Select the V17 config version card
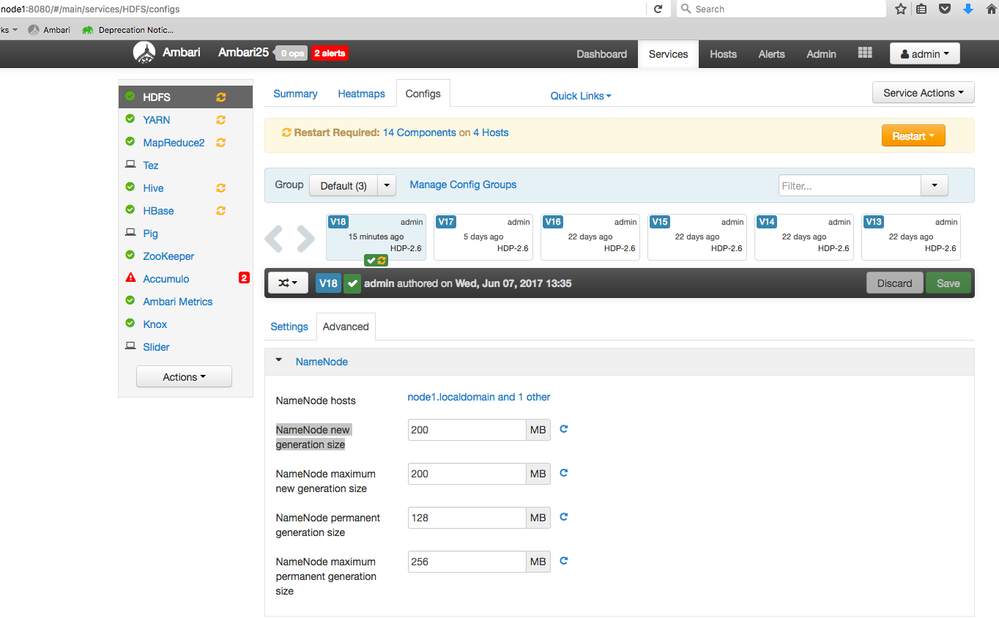The width and height of the screenshot is (999, 618). pos(484,237)
